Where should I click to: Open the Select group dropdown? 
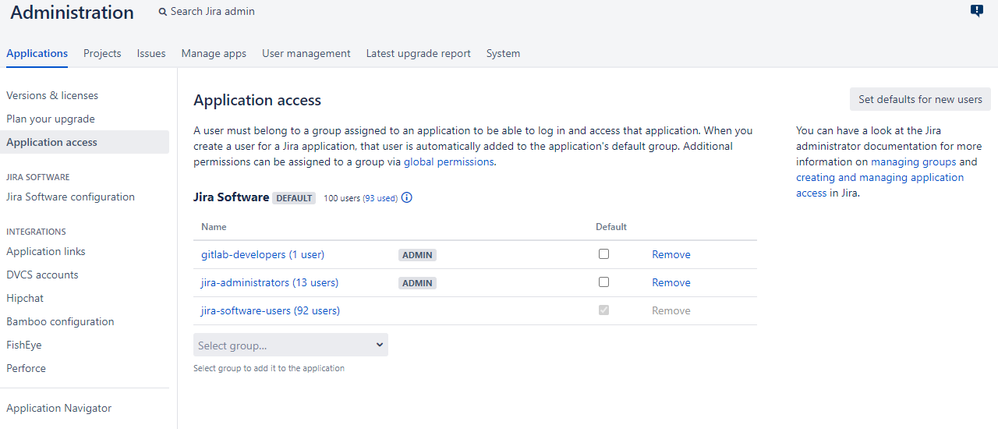[x=290, y=345]
